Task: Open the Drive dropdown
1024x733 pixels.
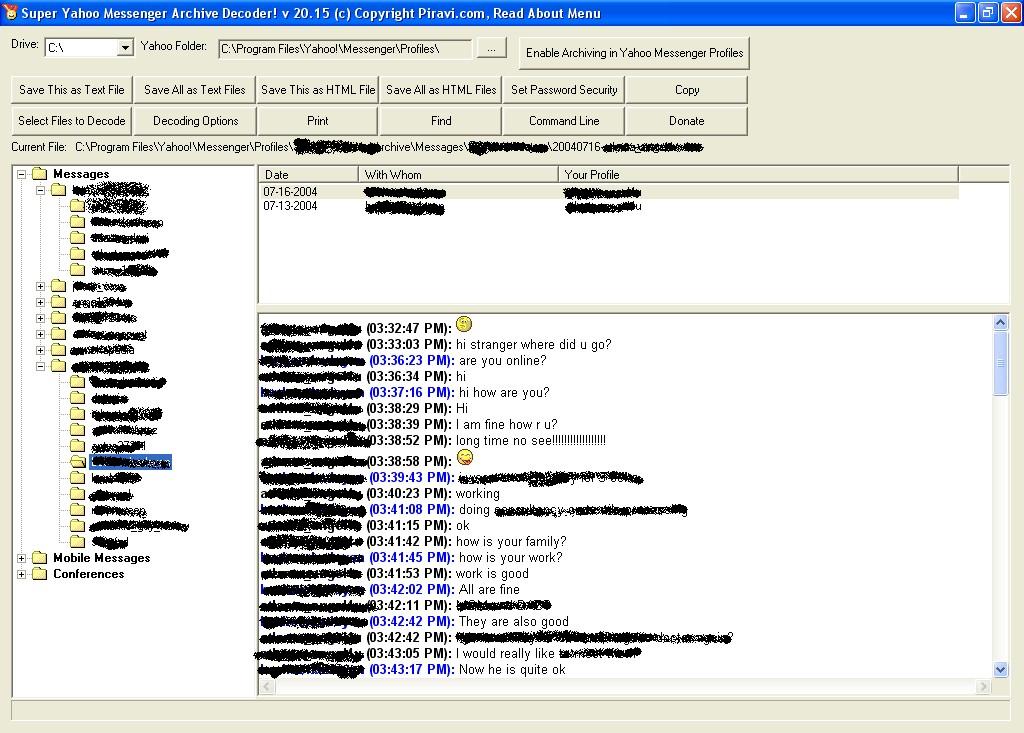Action: tap(125, 48)
